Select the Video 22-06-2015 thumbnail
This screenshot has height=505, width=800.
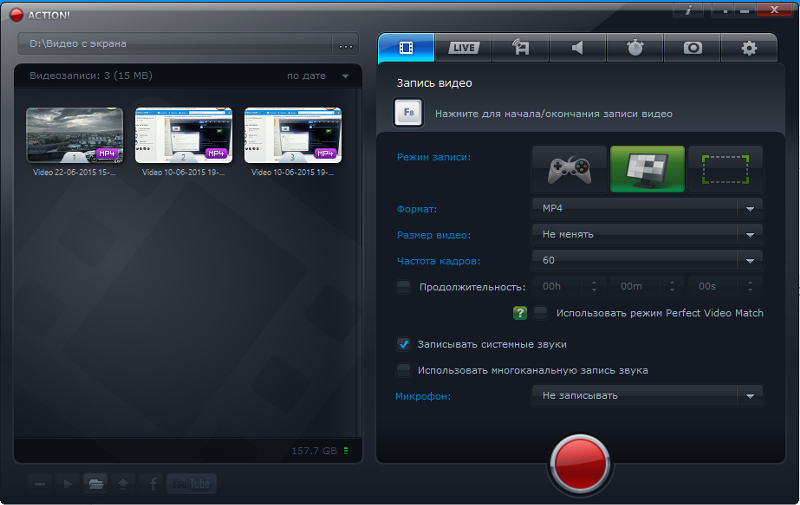point(74,135)
